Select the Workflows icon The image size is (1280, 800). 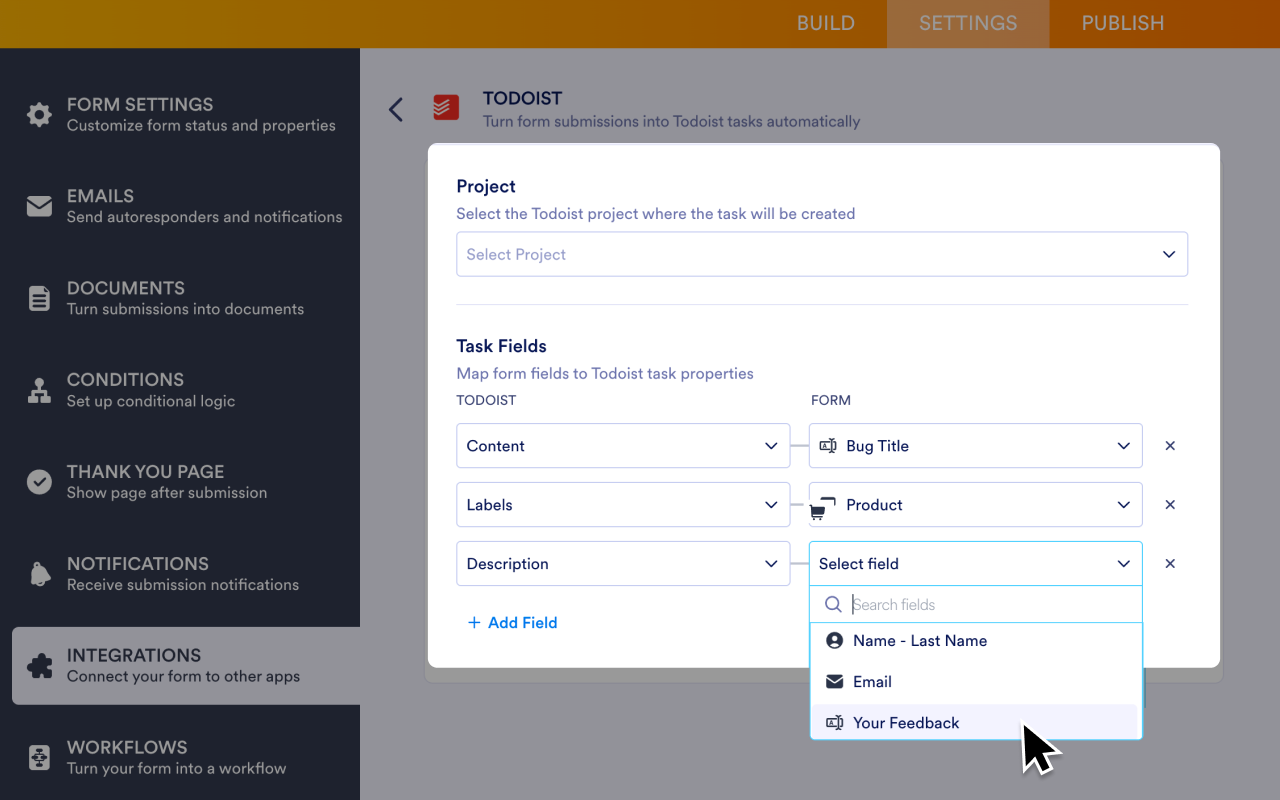[x=38, y=758]
